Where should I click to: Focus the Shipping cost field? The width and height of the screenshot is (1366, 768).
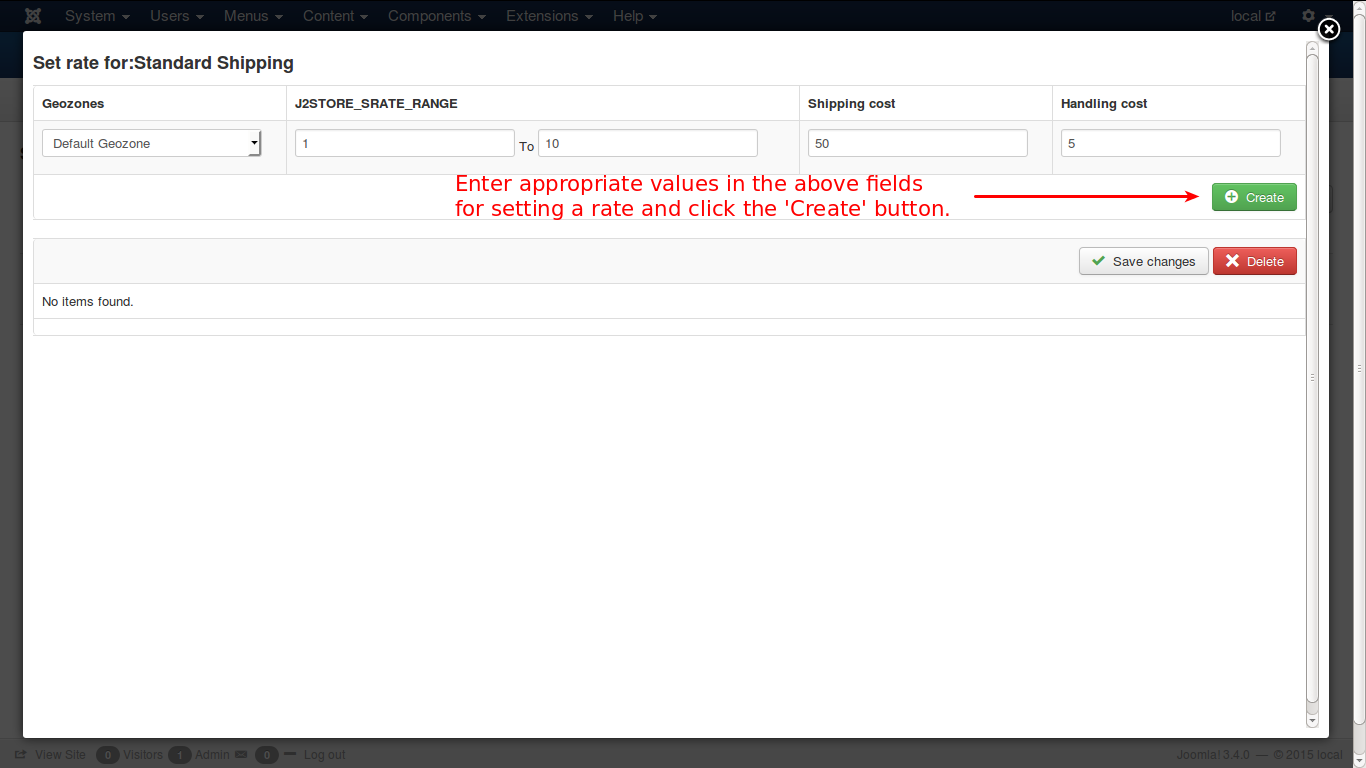tap(917, 143)
